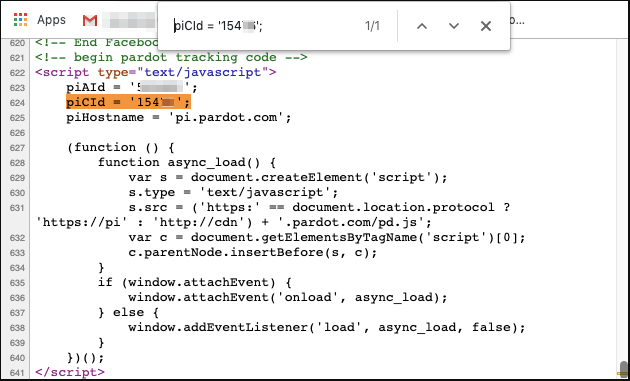
Task: Click the c.parentNode.insertBefore(s, c) line
Action: coord(253,252)
